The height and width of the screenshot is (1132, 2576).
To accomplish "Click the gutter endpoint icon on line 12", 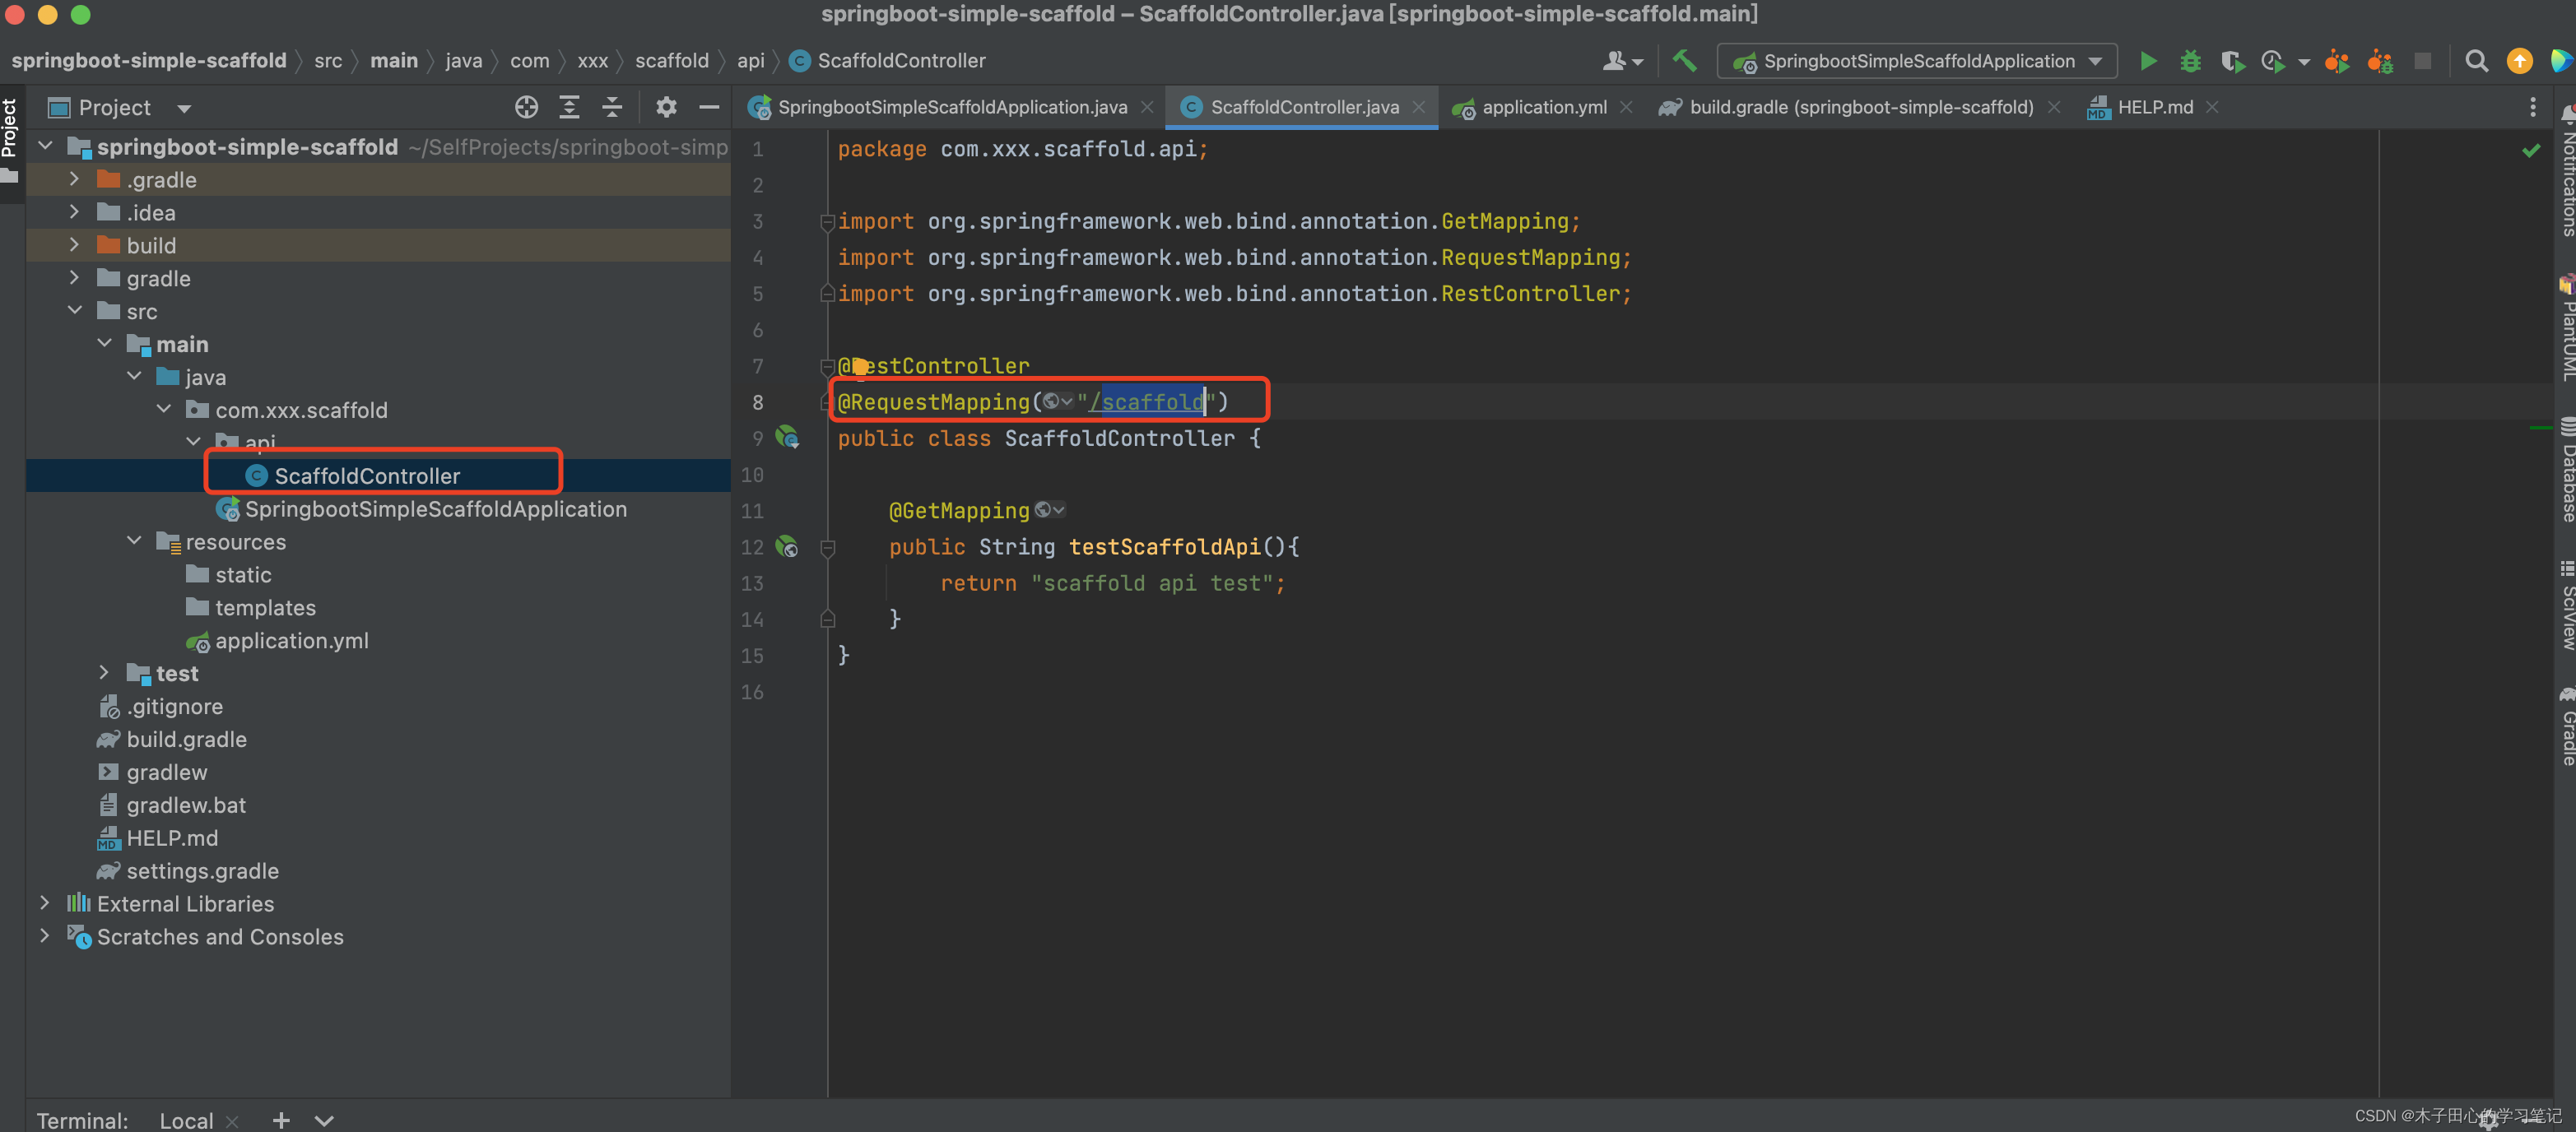I will pyautogui.click(x=787, y=546).
